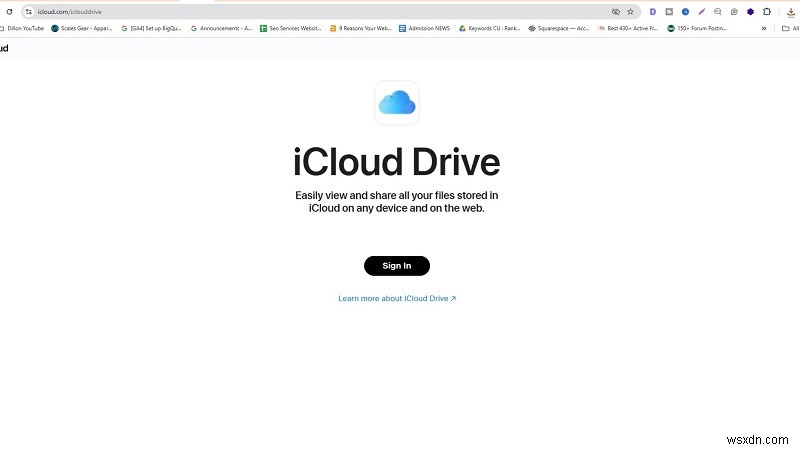Open Best 430+ Active bookmark
Screen dimensions: 800x450
point(628,29)
